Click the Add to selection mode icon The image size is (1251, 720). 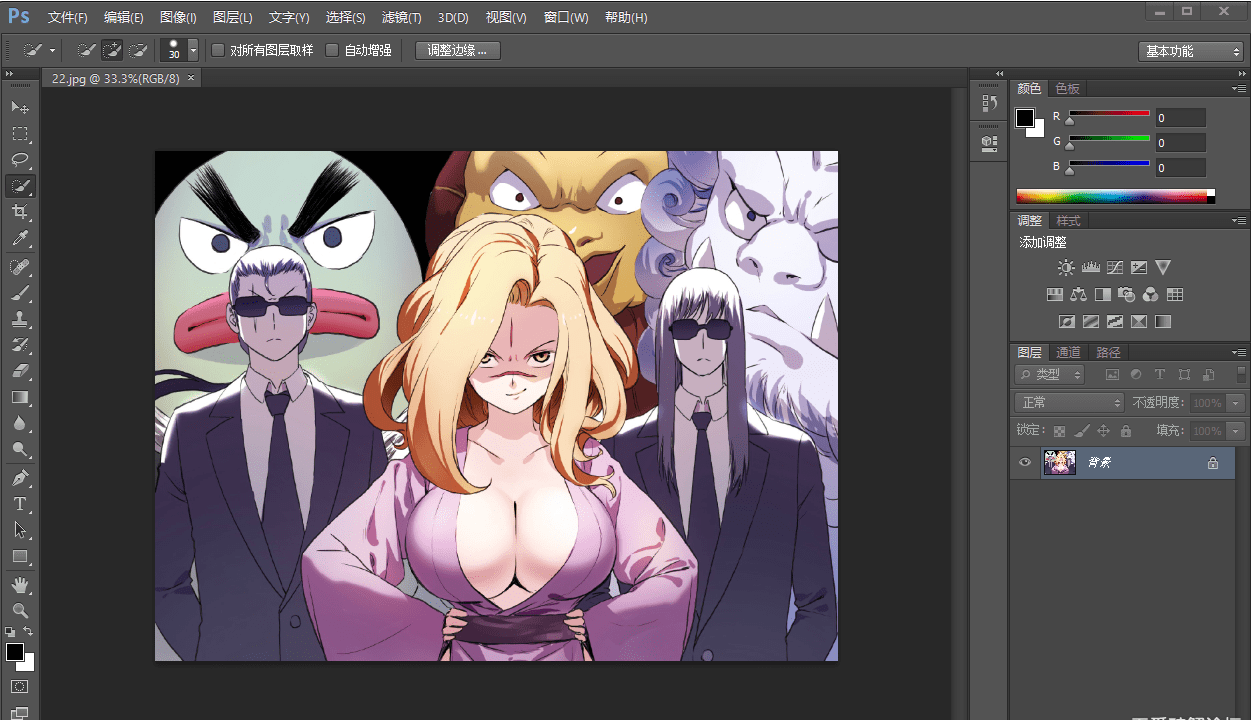[x=112, y=50]
